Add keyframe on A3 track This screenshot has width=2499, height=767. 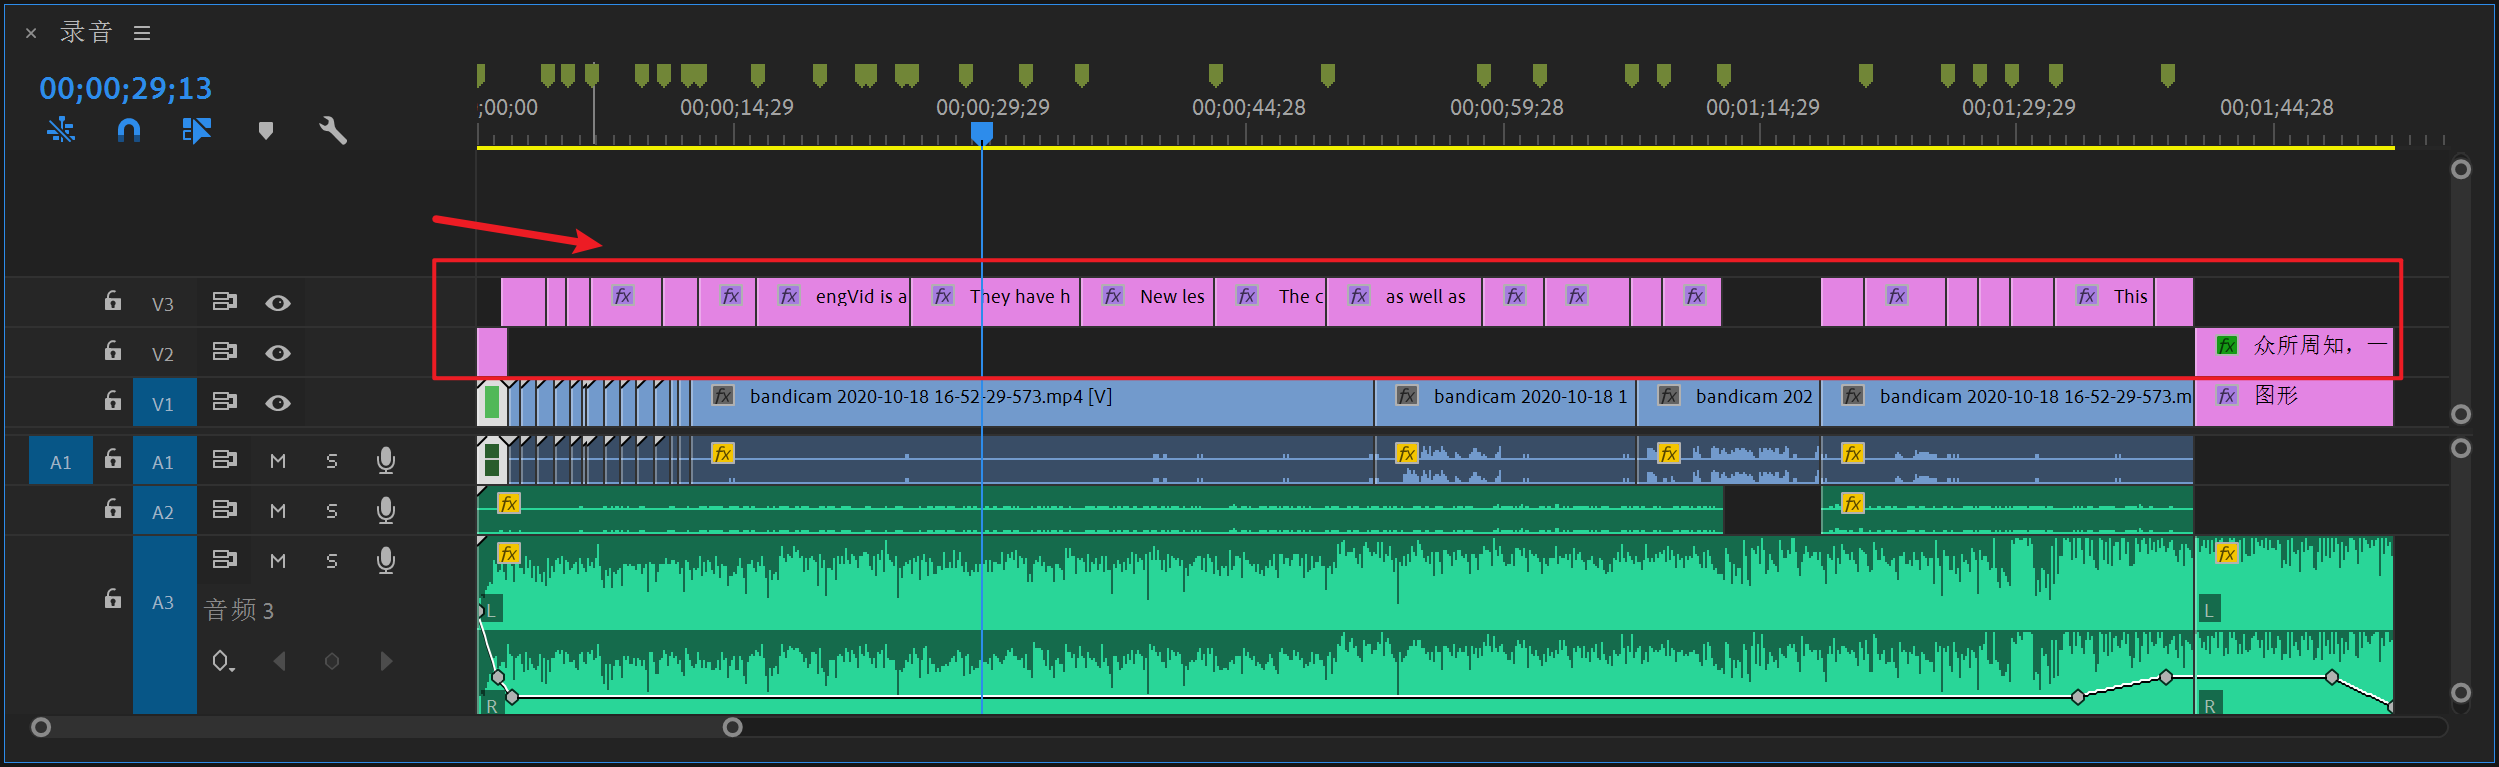332,661
